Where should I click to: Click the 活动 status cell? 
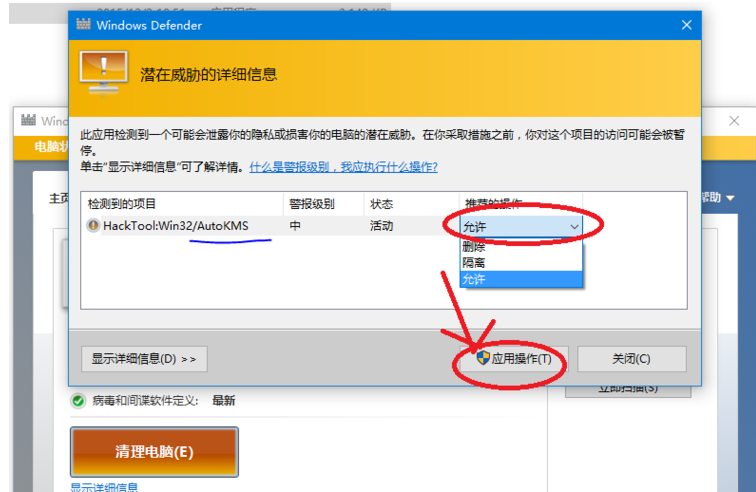(x=381, y=225)
